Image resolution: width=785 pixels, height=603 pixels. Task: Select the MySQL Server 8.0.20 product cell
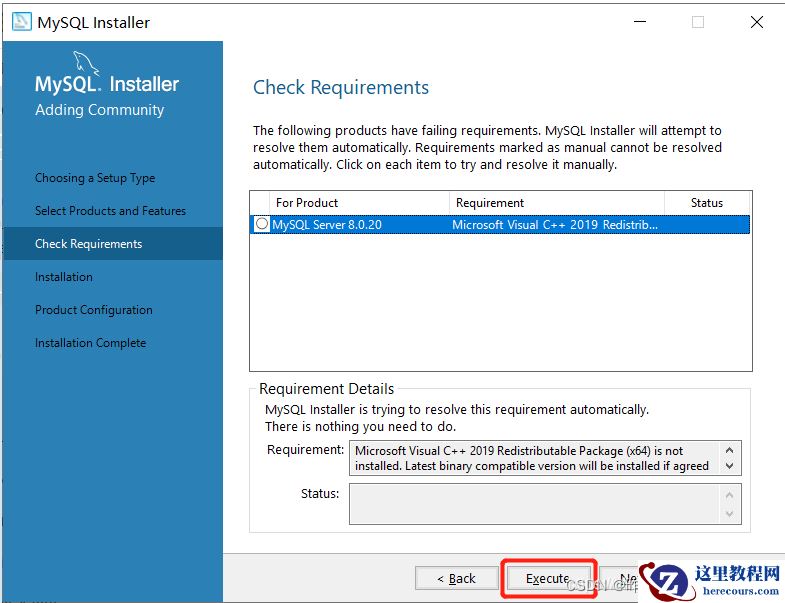point(326,225)
